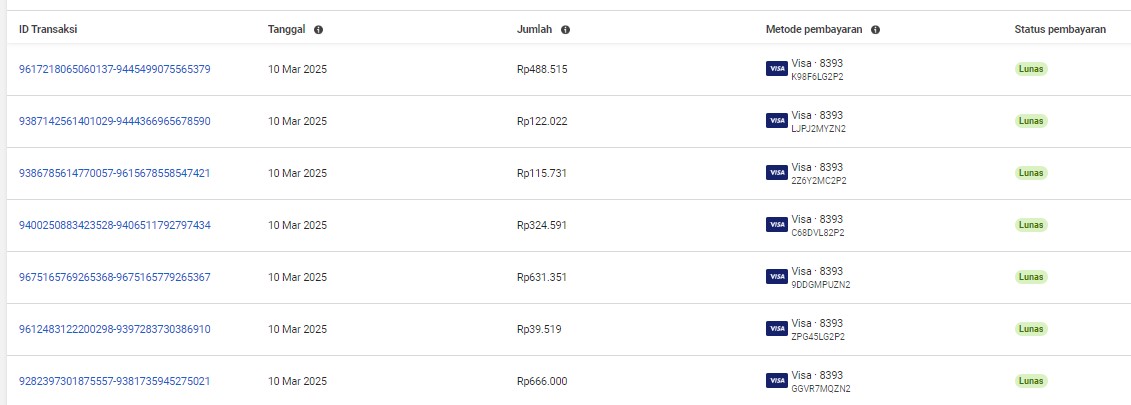Click Visa card icon for C68DVL82P2
Image resolution: width=1131 pixels, height=405 pixels.
click(x=776, y=225)
